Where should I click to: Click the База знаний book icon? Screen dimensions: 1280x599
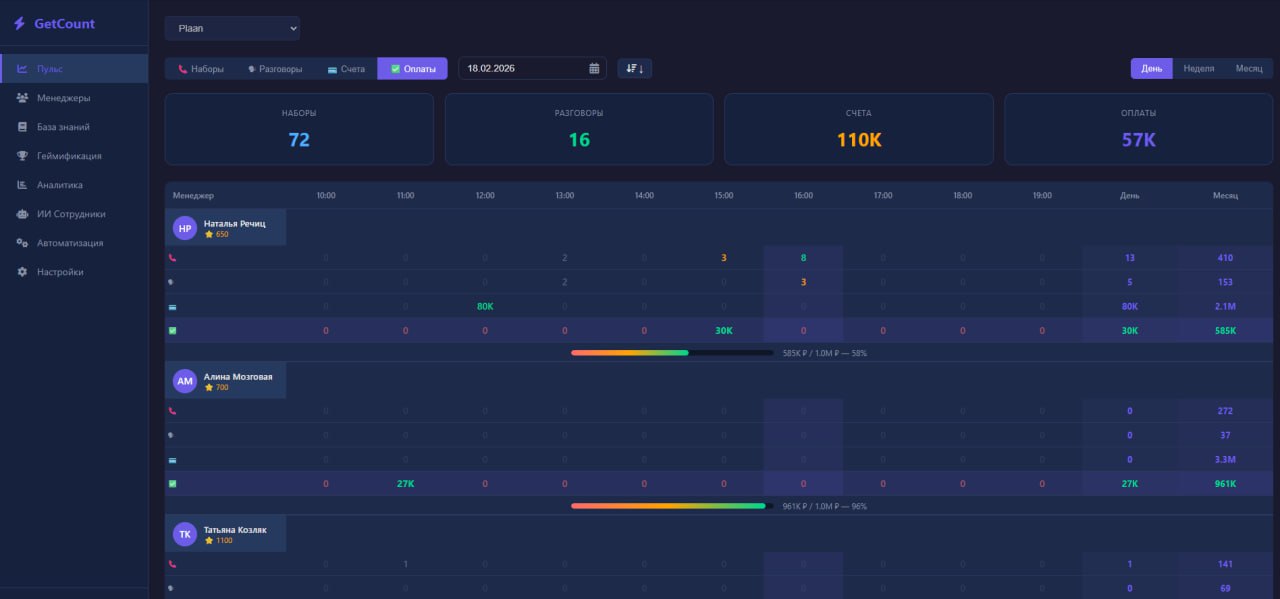[22, 127]
